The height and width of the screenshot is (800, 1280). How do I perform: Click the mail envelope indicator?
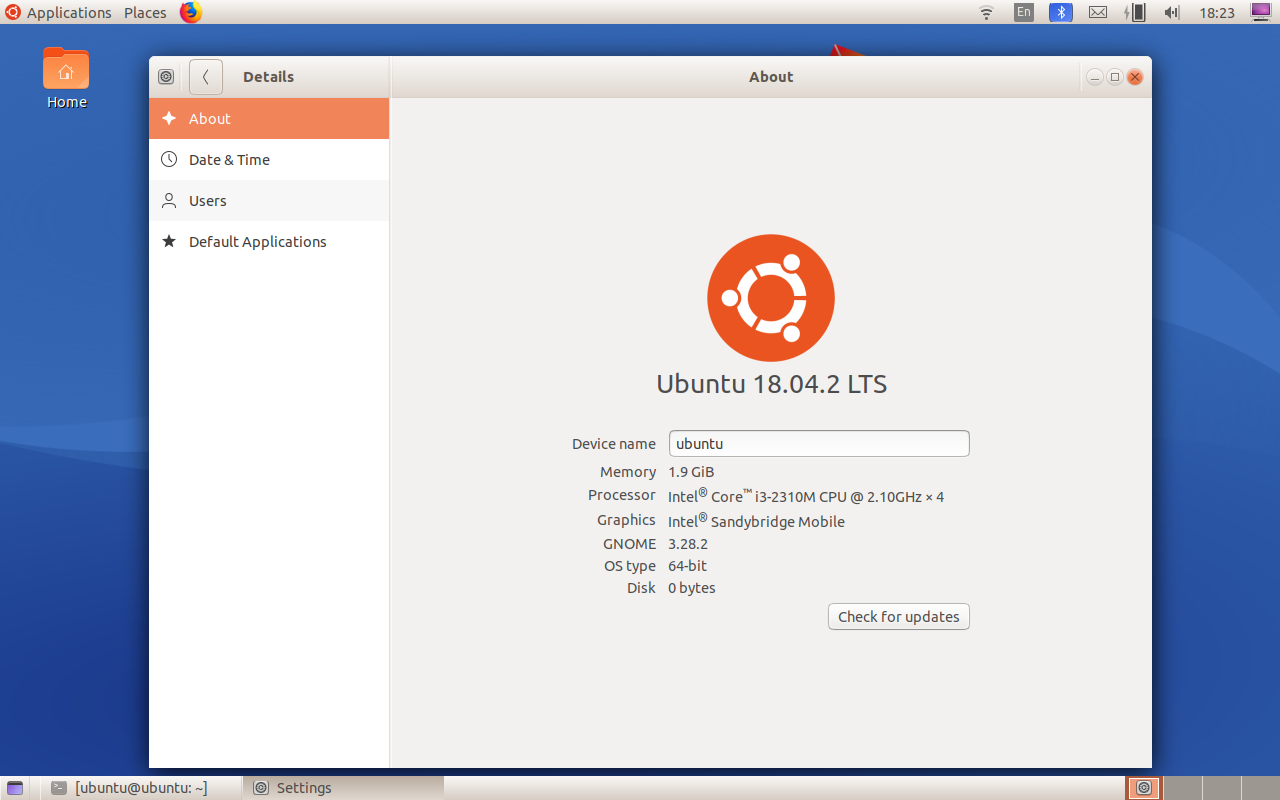(1097, 13)
